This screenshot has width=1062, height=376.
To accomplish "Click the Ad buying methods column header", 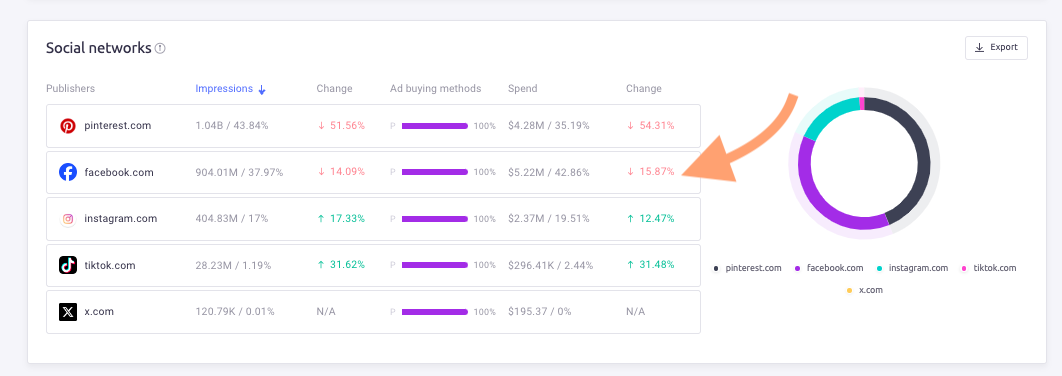I will (x=436, y=89).
